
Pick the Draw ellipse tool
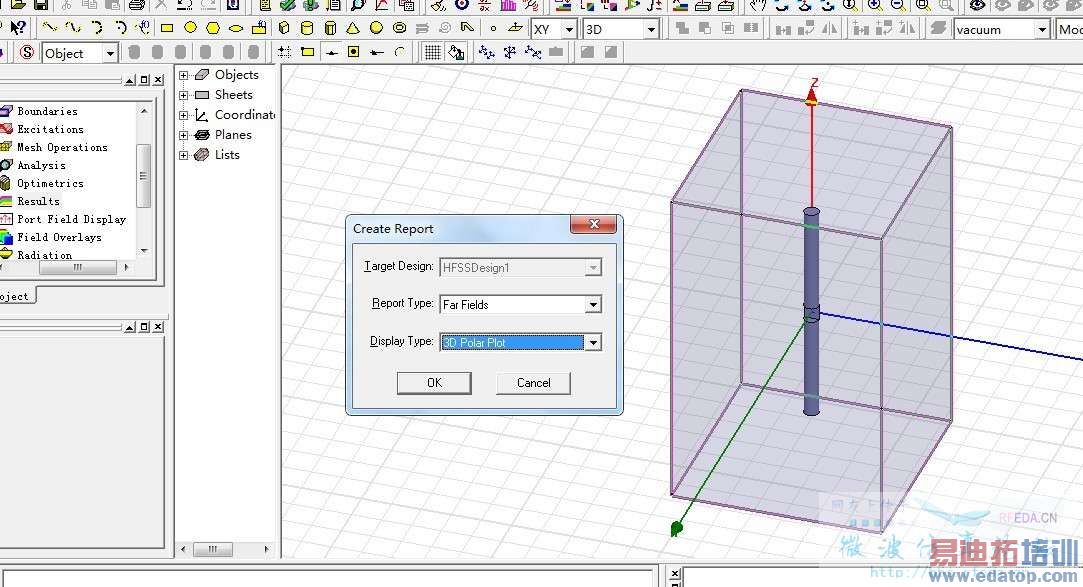coord(236,28)
